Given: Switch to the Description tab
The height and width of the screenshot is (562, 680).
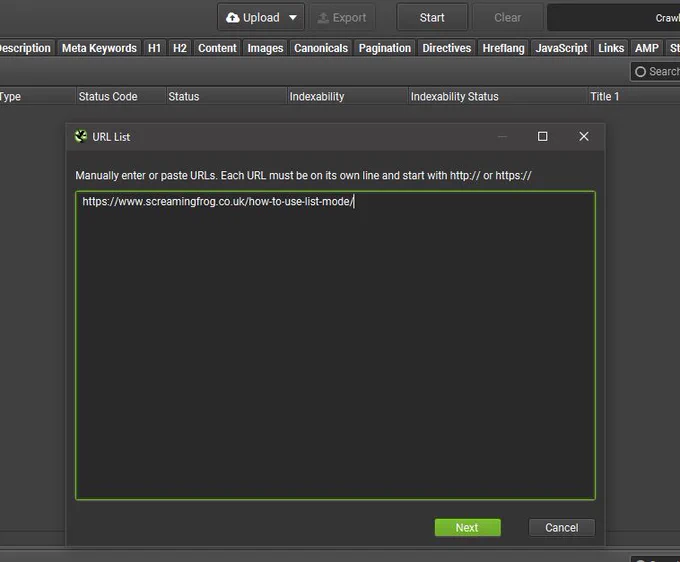Looking at the screenshot, I should pos(25,48).
